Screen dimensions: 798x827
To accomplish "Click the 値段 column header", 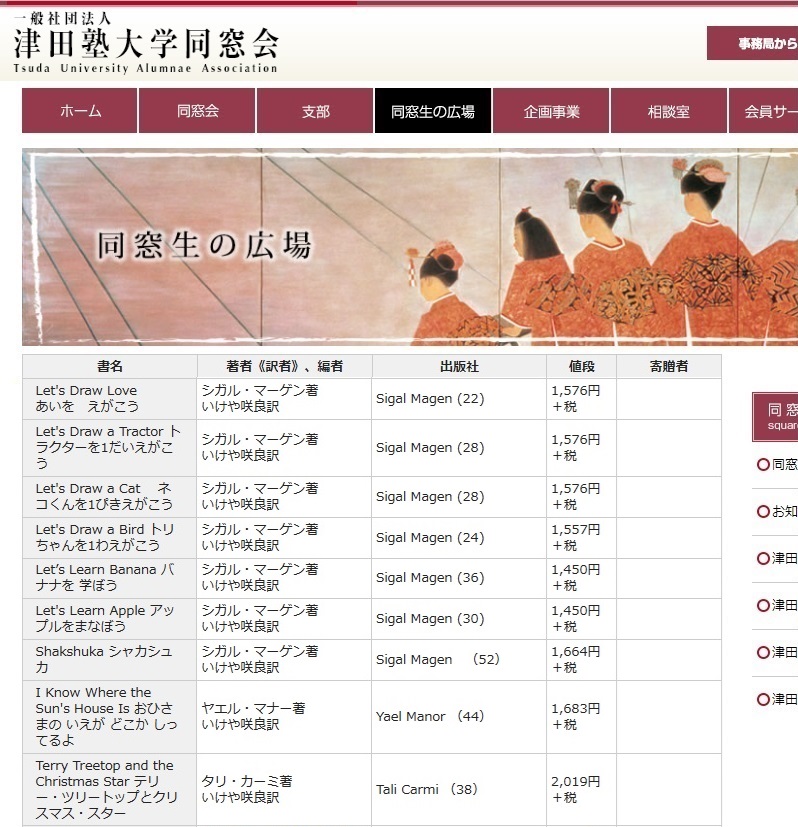I will coord(581,366).
